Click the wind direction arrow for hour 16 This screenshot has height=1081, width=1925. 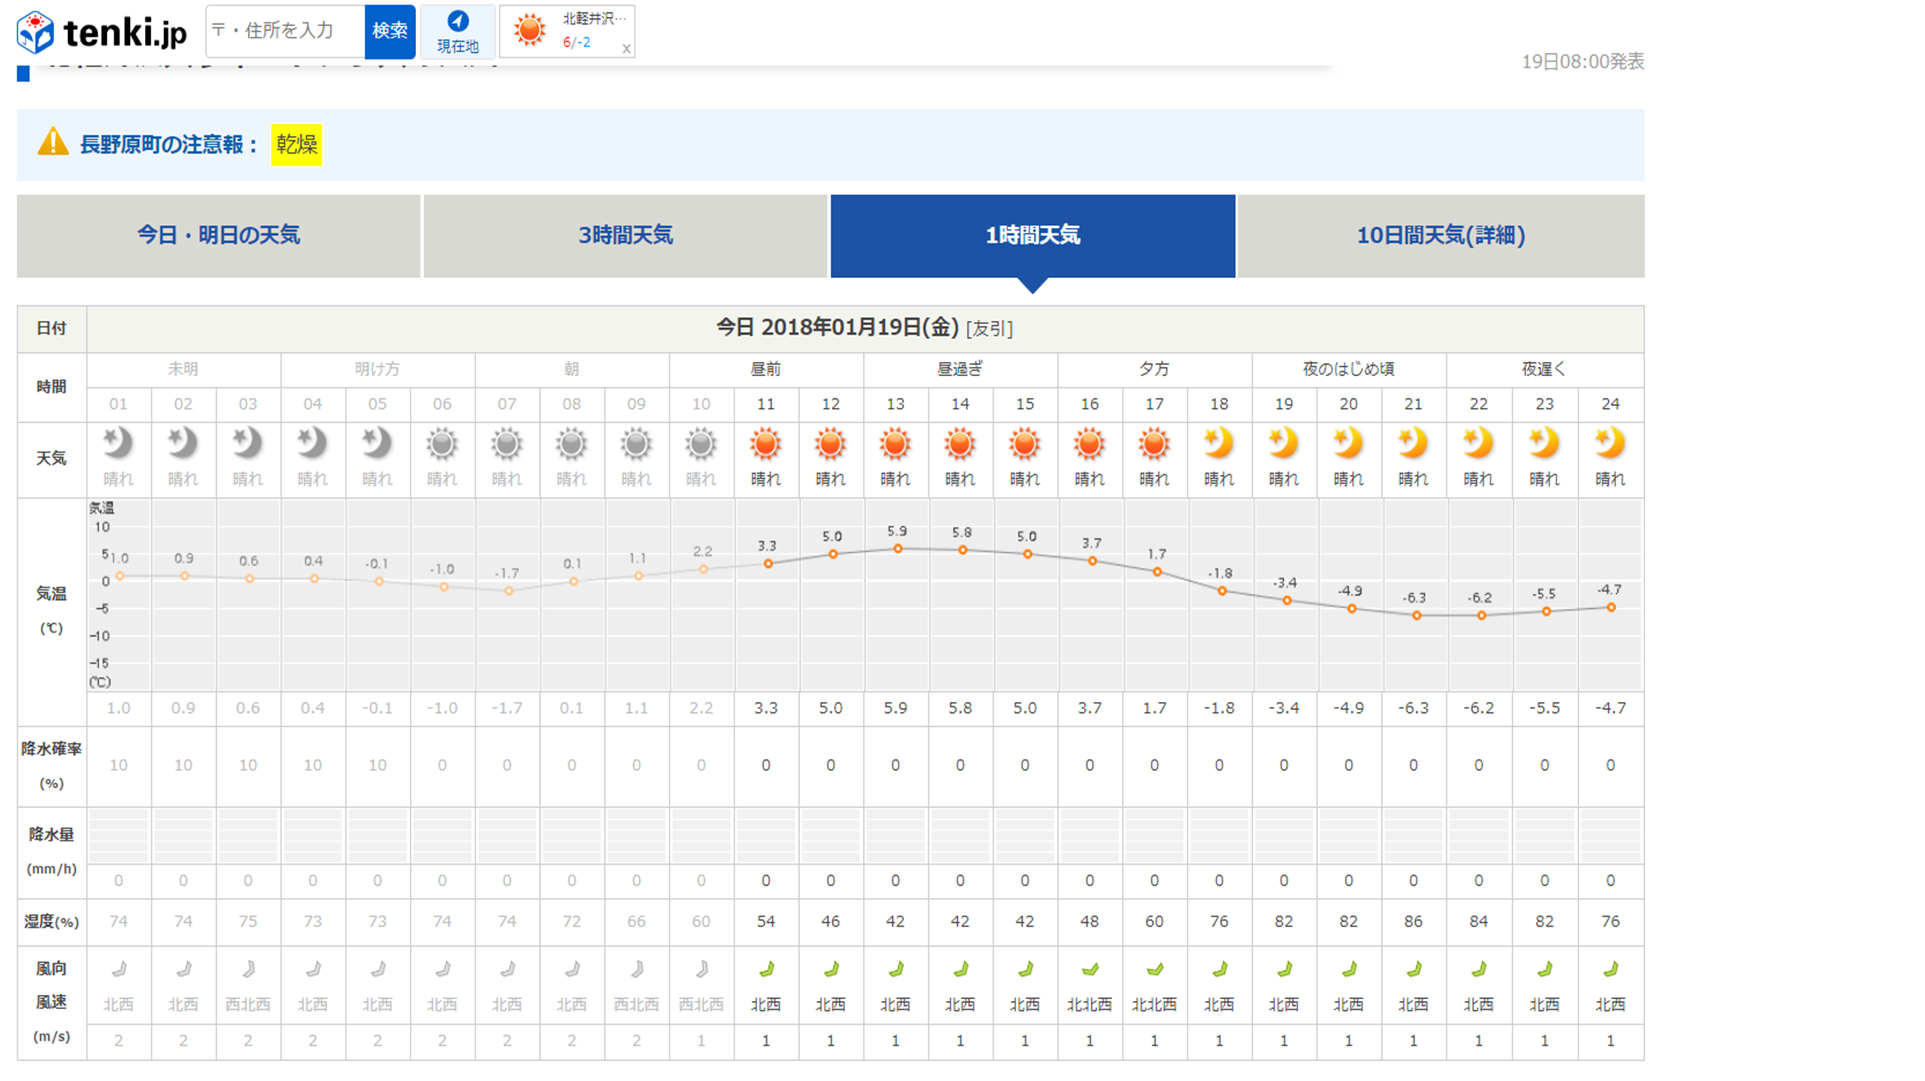pos(1090,968)
